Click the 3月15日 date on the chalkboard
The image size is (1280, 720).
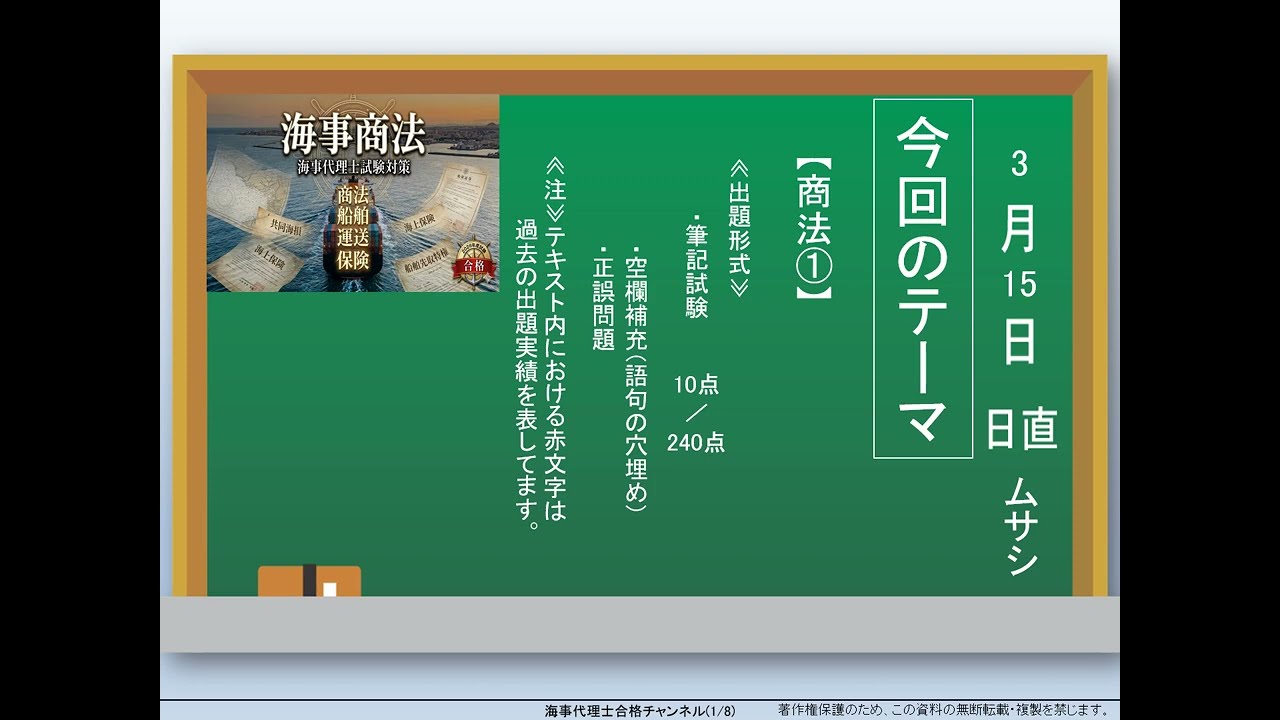(1019, 260)
